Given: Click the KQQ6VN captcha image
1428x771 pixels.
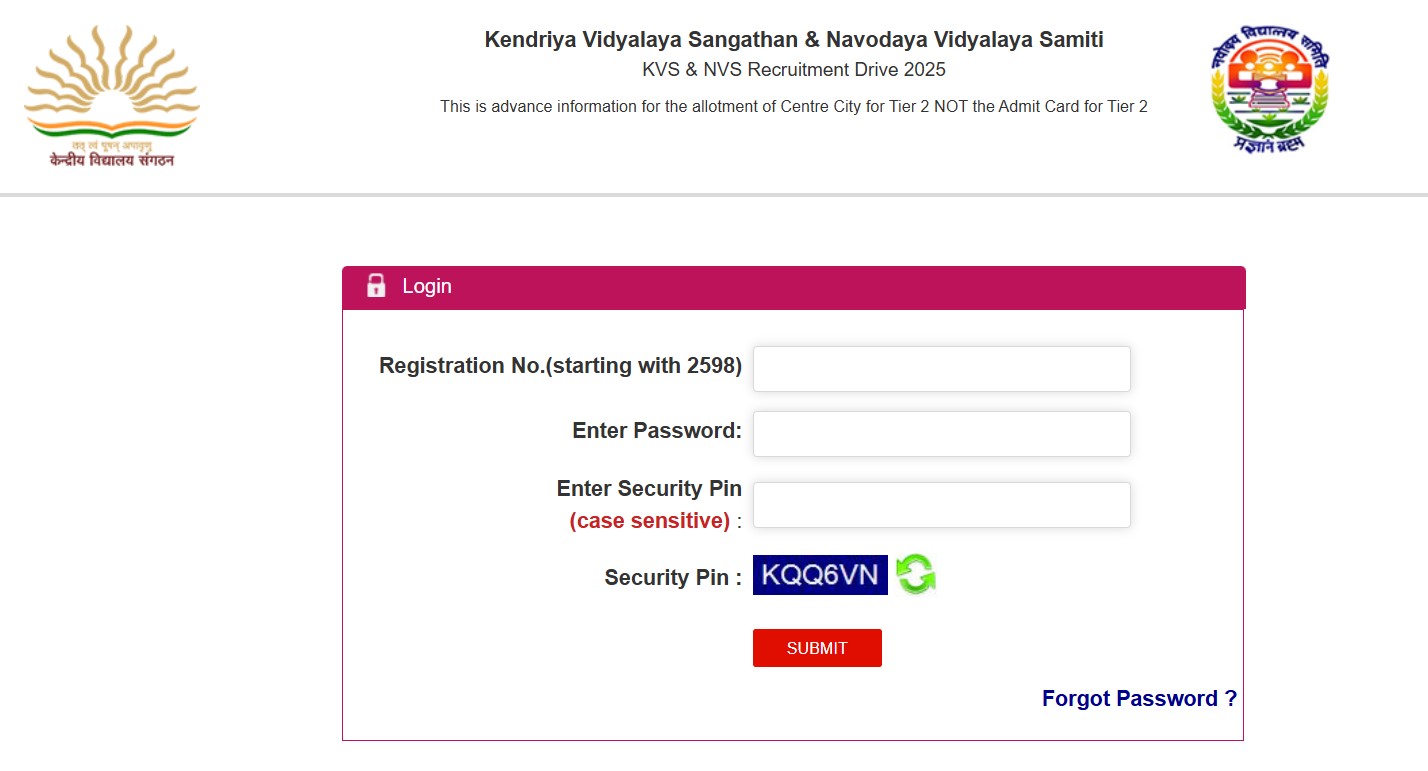Looking at the screenshot, I should 820,574.
